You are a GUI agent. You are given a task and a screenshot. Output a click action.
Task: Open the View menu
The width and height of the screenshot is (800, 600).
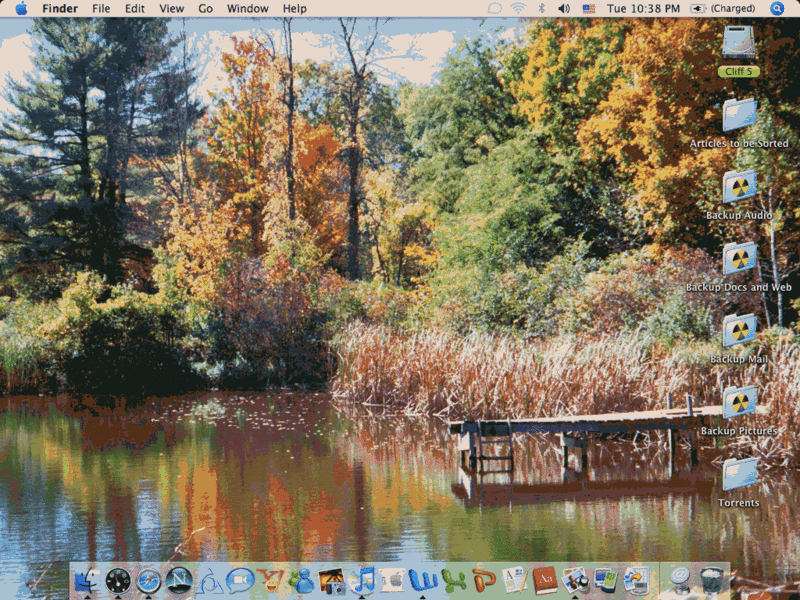pos(171,9)
